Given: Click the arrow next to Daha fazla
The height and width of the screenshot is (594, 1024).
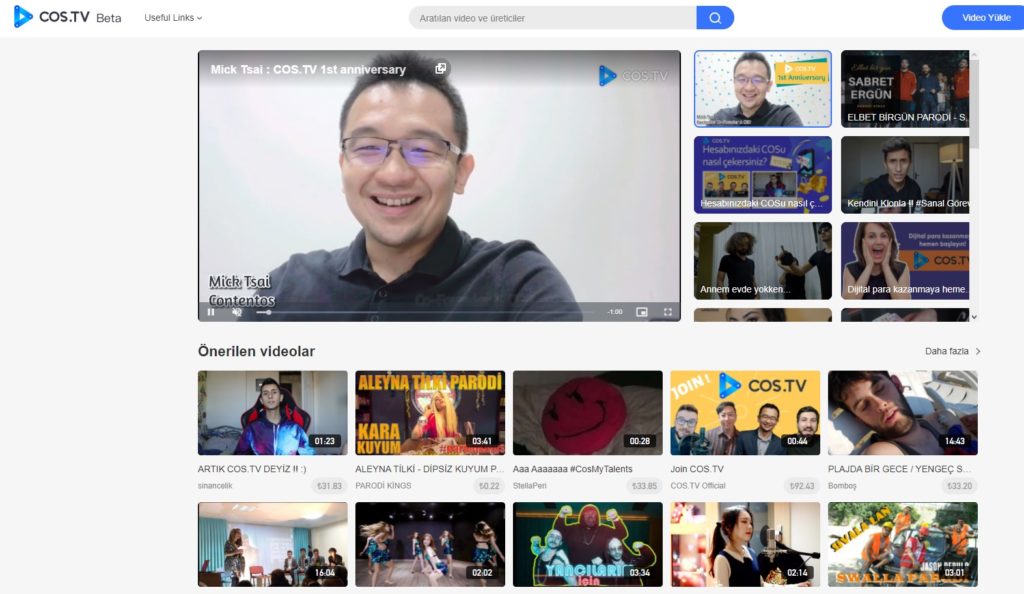Looking at the screenshot, I should click(978, 351).
